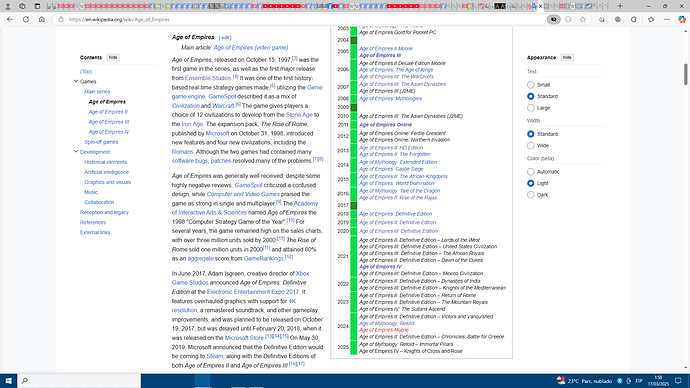The height and width of the screenshot is (388, 690).
Task: Select Dark color mode
Action: 531,195
